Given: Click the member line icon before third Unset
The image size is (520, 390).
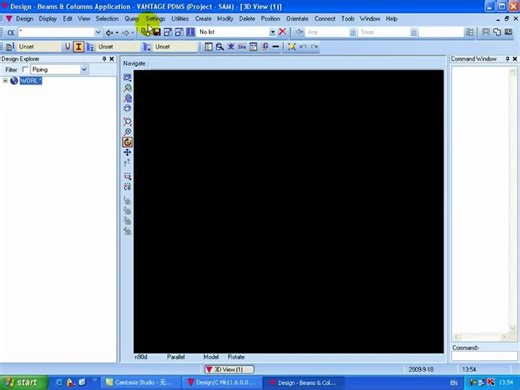Looking at the screenshot, I should [147, 47].
